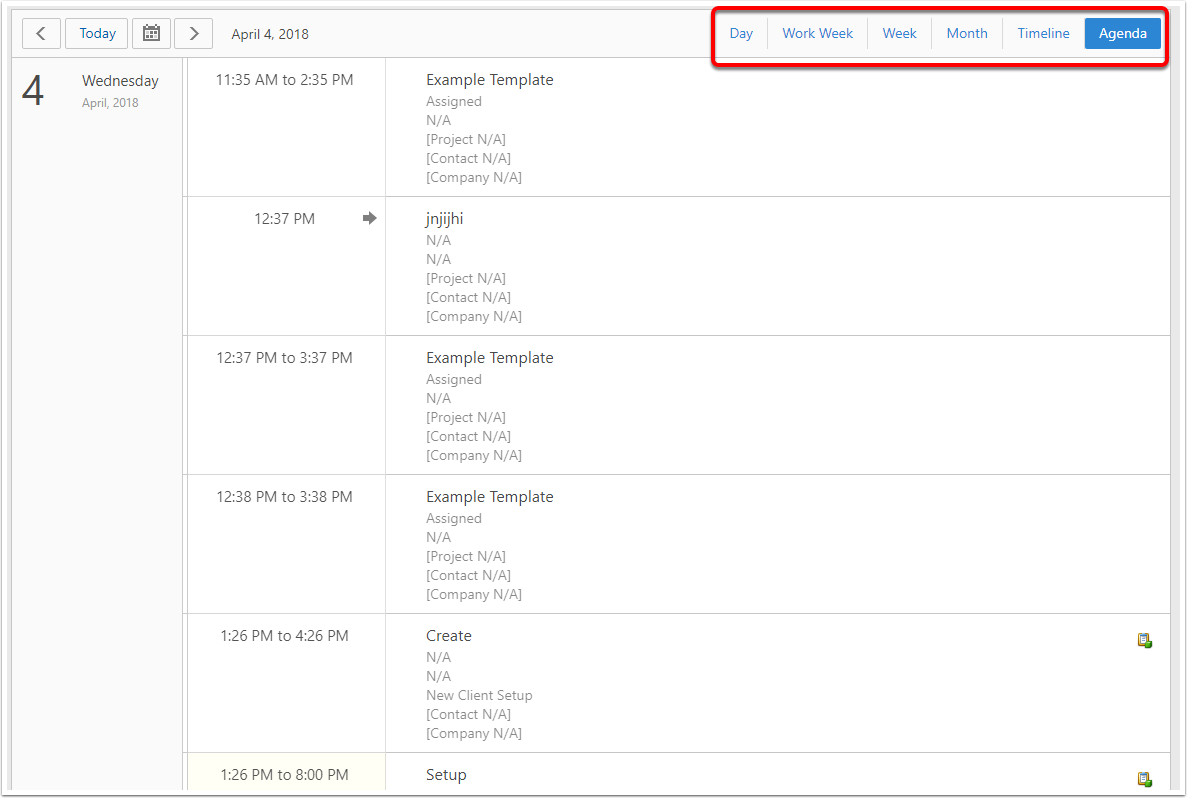Click Assigned status under 12:38 PM entry
The width and height of the screenshot is (1187, 798).
click(x=453, y=519)
